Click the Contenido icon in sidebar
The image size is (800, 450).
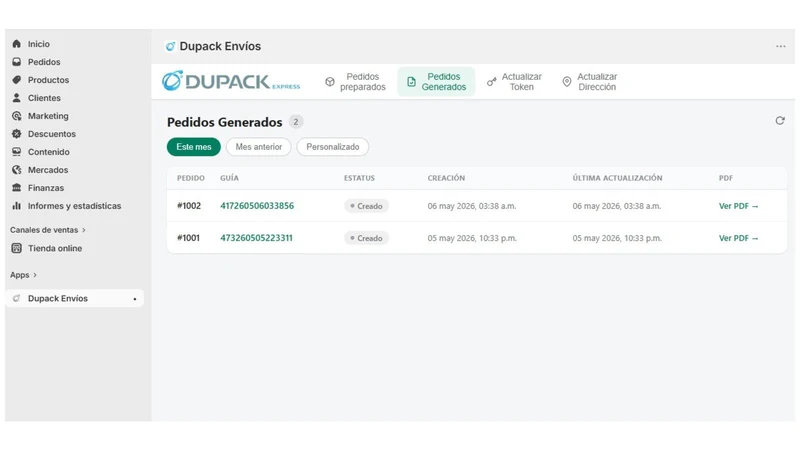[x=16, y=152]
